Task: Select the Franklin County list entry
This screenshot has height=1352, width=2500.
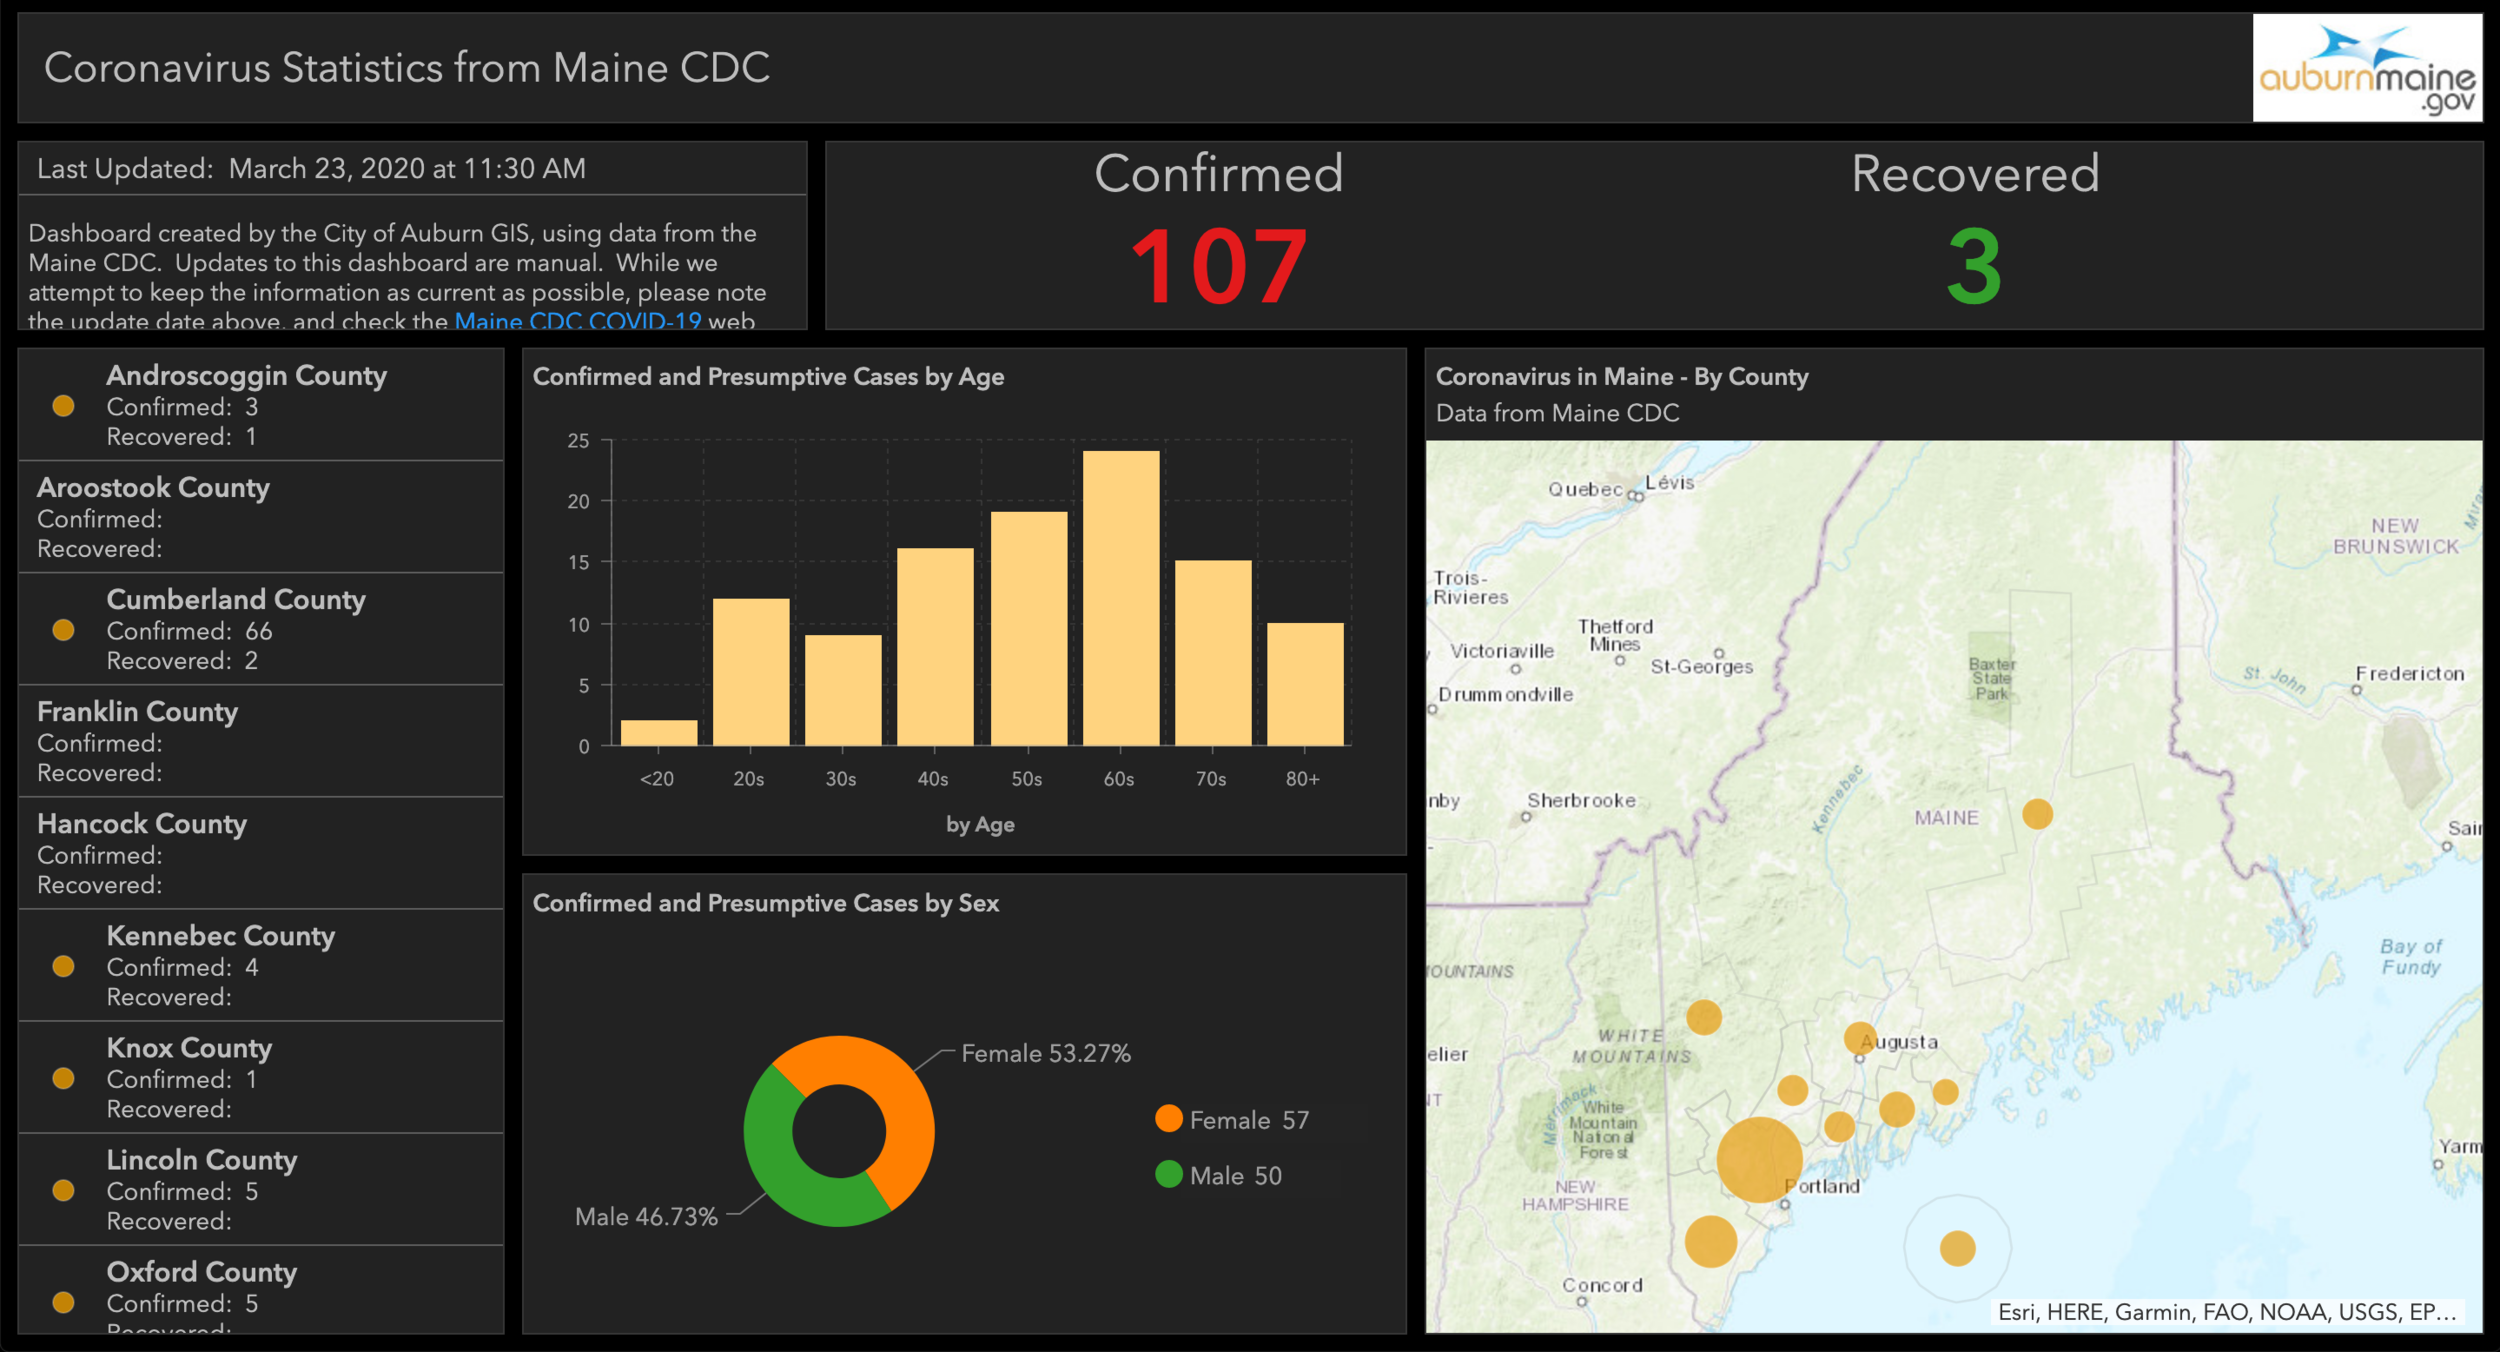Action: click(x=261, y=741)
